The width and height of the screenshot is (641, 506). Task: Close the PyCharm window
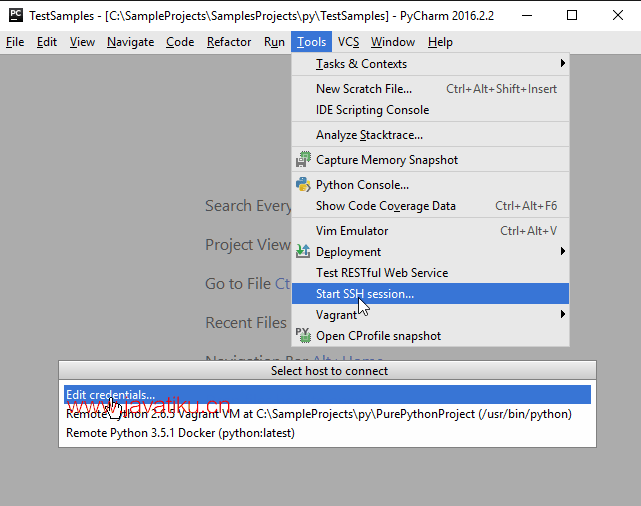pyautogui.click(x=618, y=16)
